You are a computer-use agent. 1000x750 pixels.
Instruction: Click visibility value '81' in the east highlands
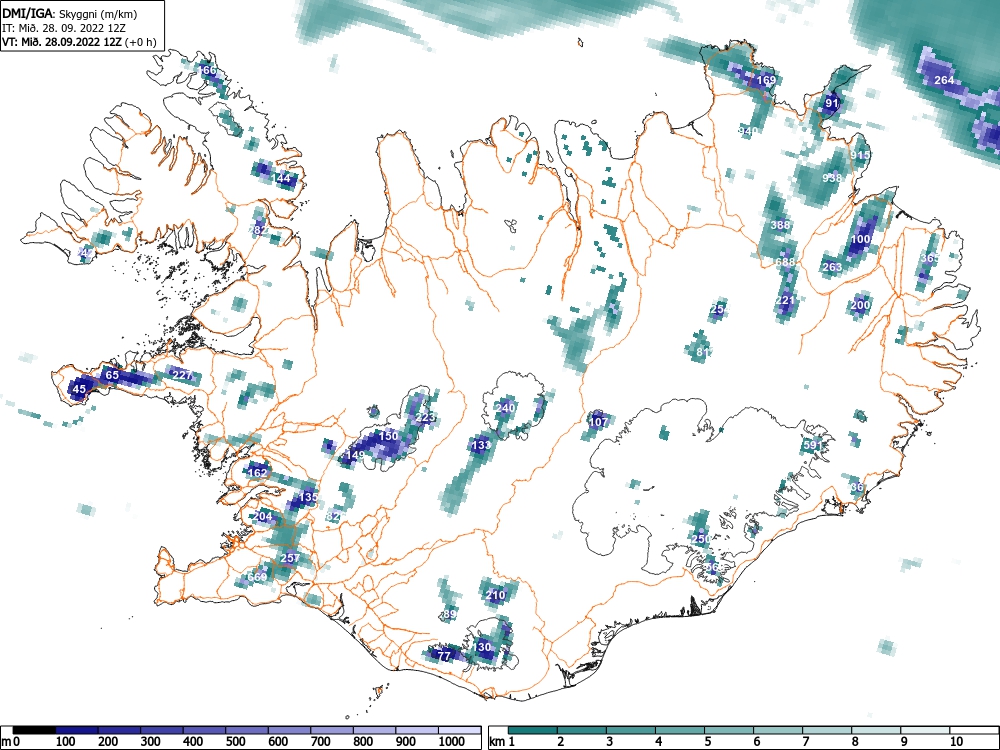703,352
